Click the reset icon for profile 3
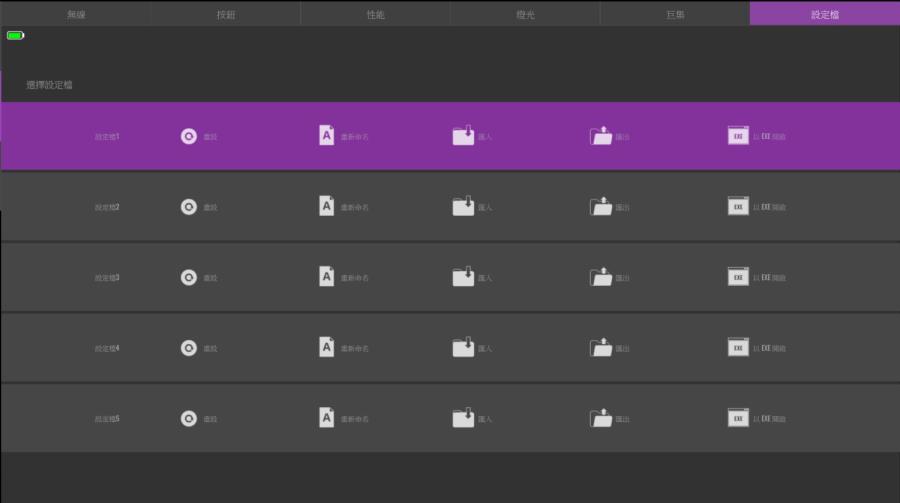Screen dimensions: 900x503 (189, 277)
